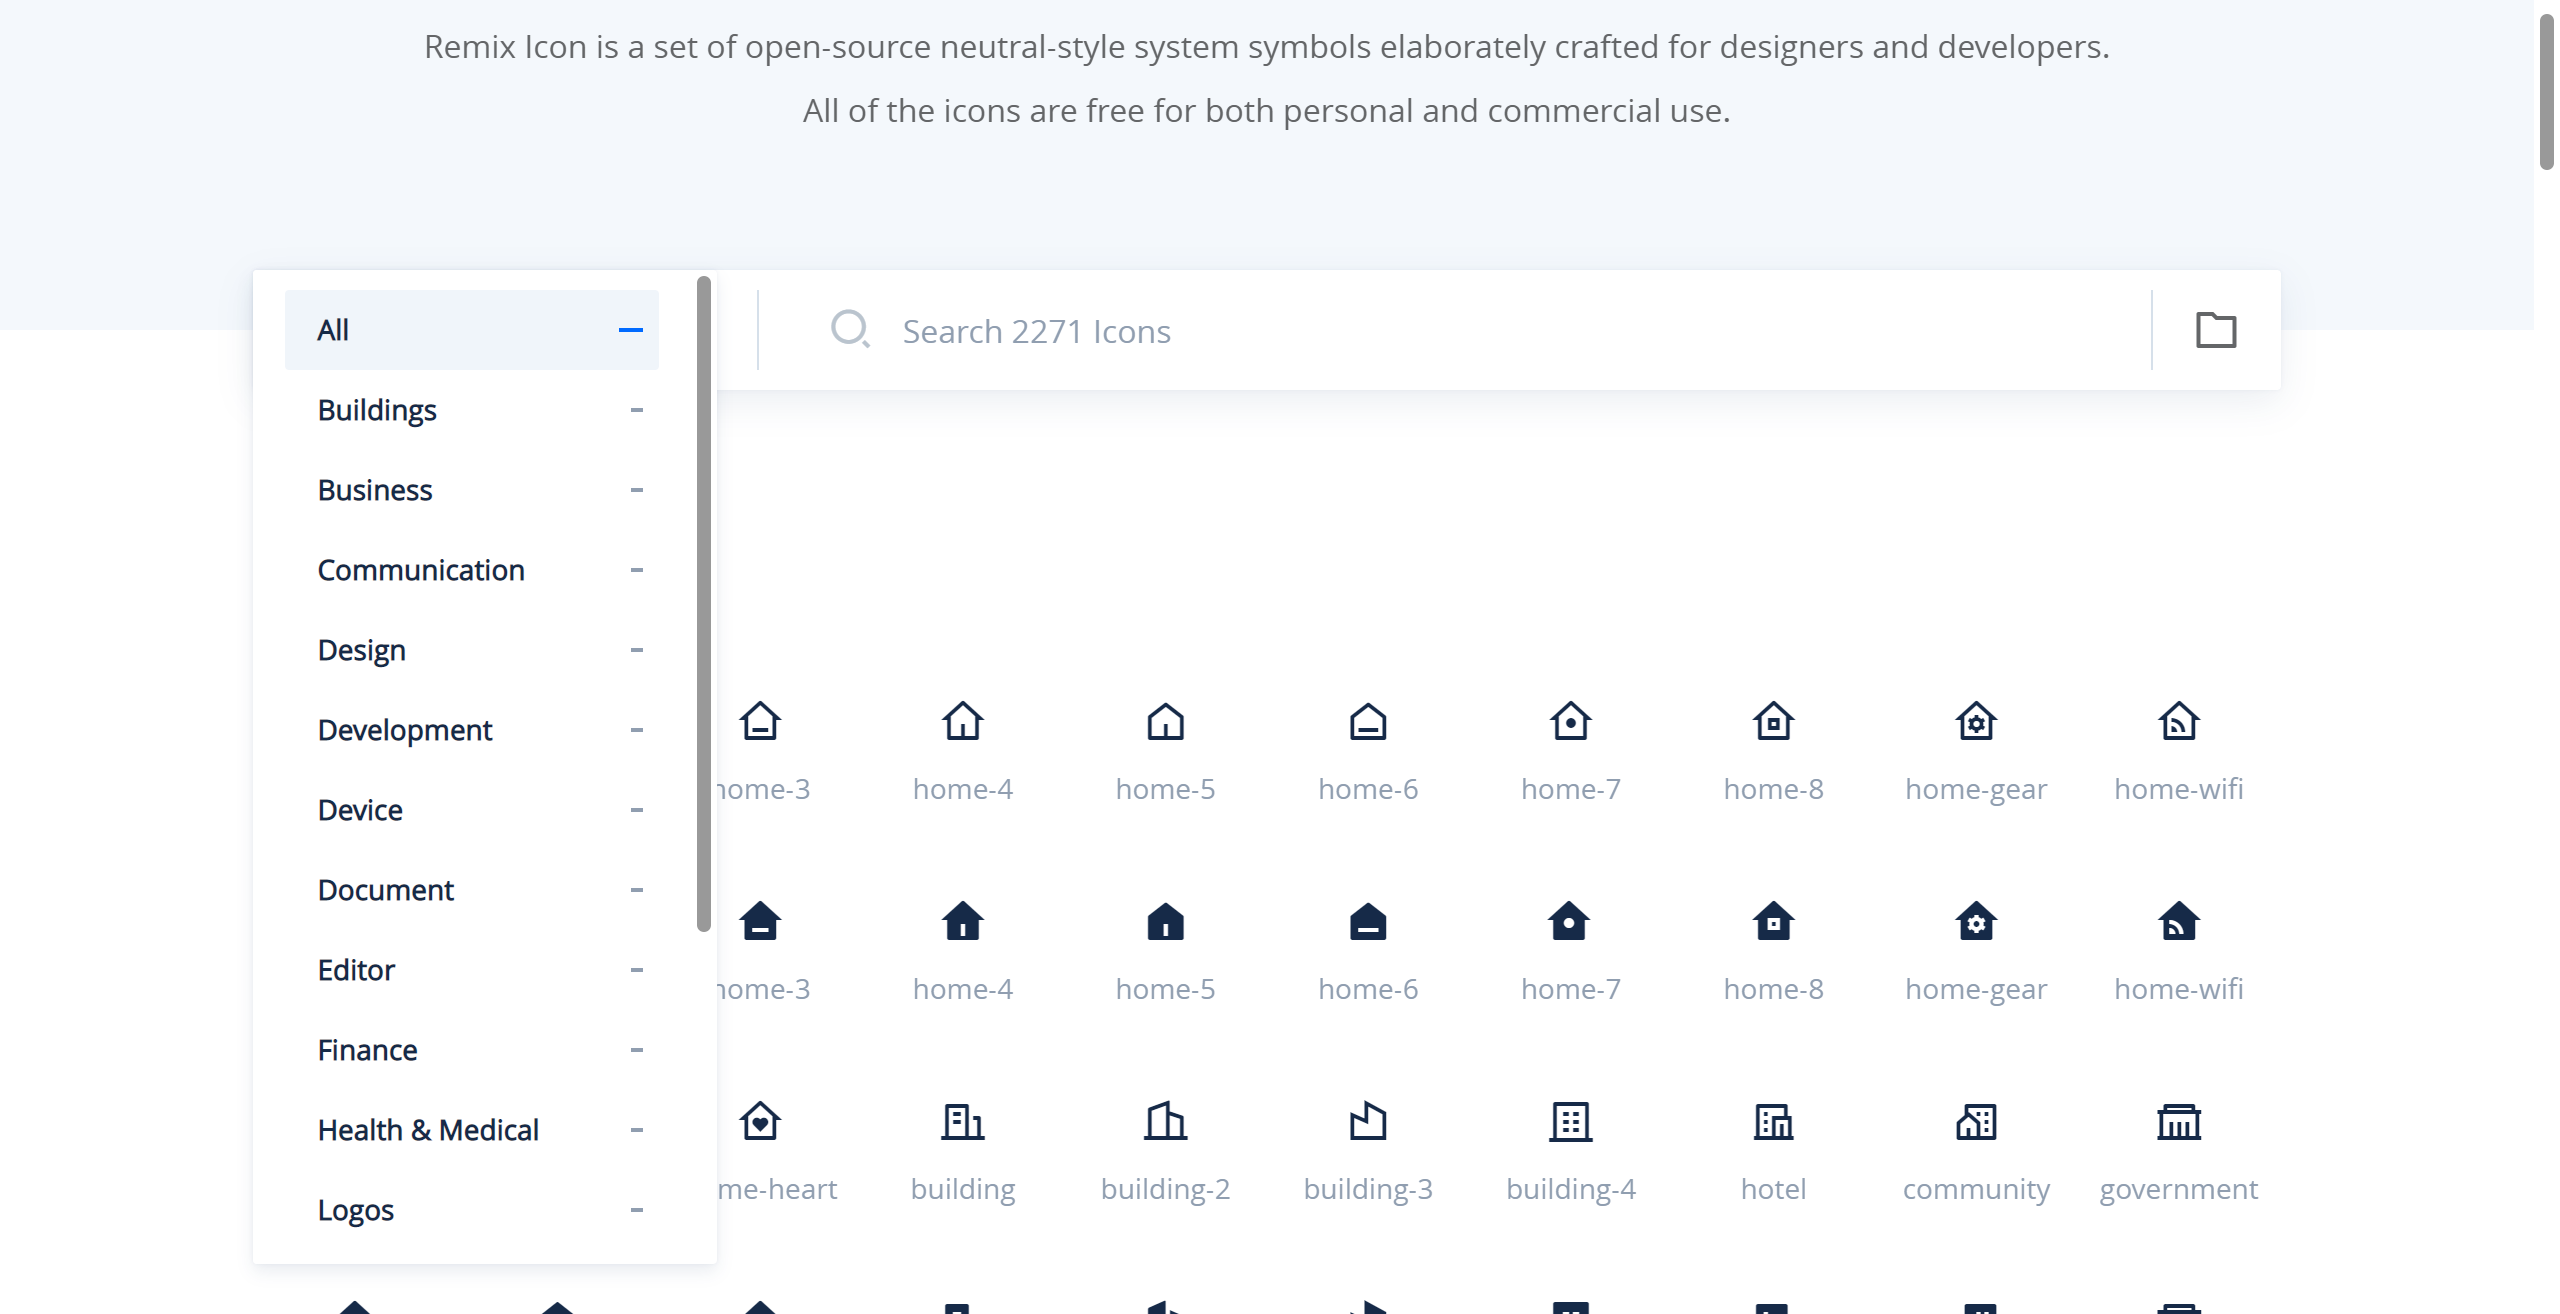This screenshot has width=2560, height=1314.
Task: Click the category list scrollbar
Action: click(704, 604)
